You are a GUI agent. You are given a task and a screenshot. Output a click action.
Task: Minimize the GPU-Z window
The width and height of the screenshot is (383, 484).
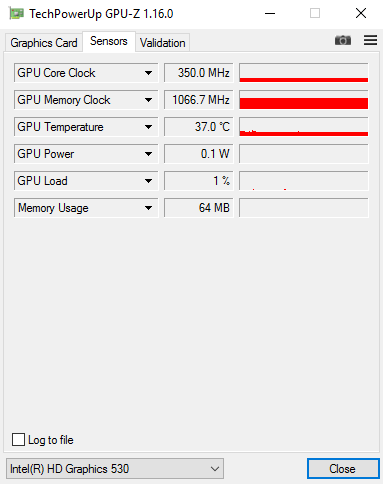coord(270,14)
